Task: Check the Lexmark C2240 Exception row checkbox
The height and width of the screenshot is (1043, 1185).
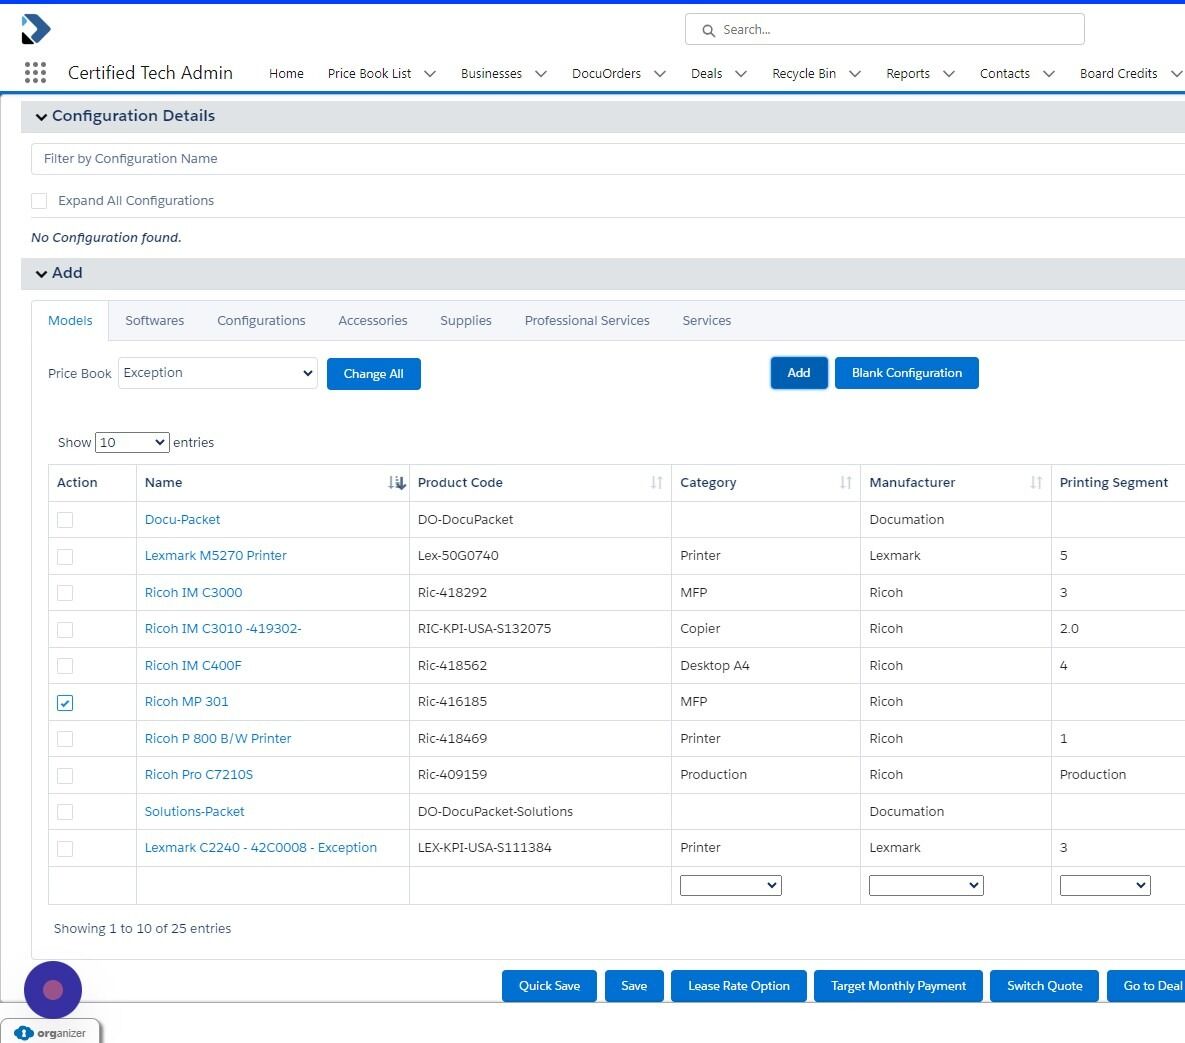Action: point(65,849)
